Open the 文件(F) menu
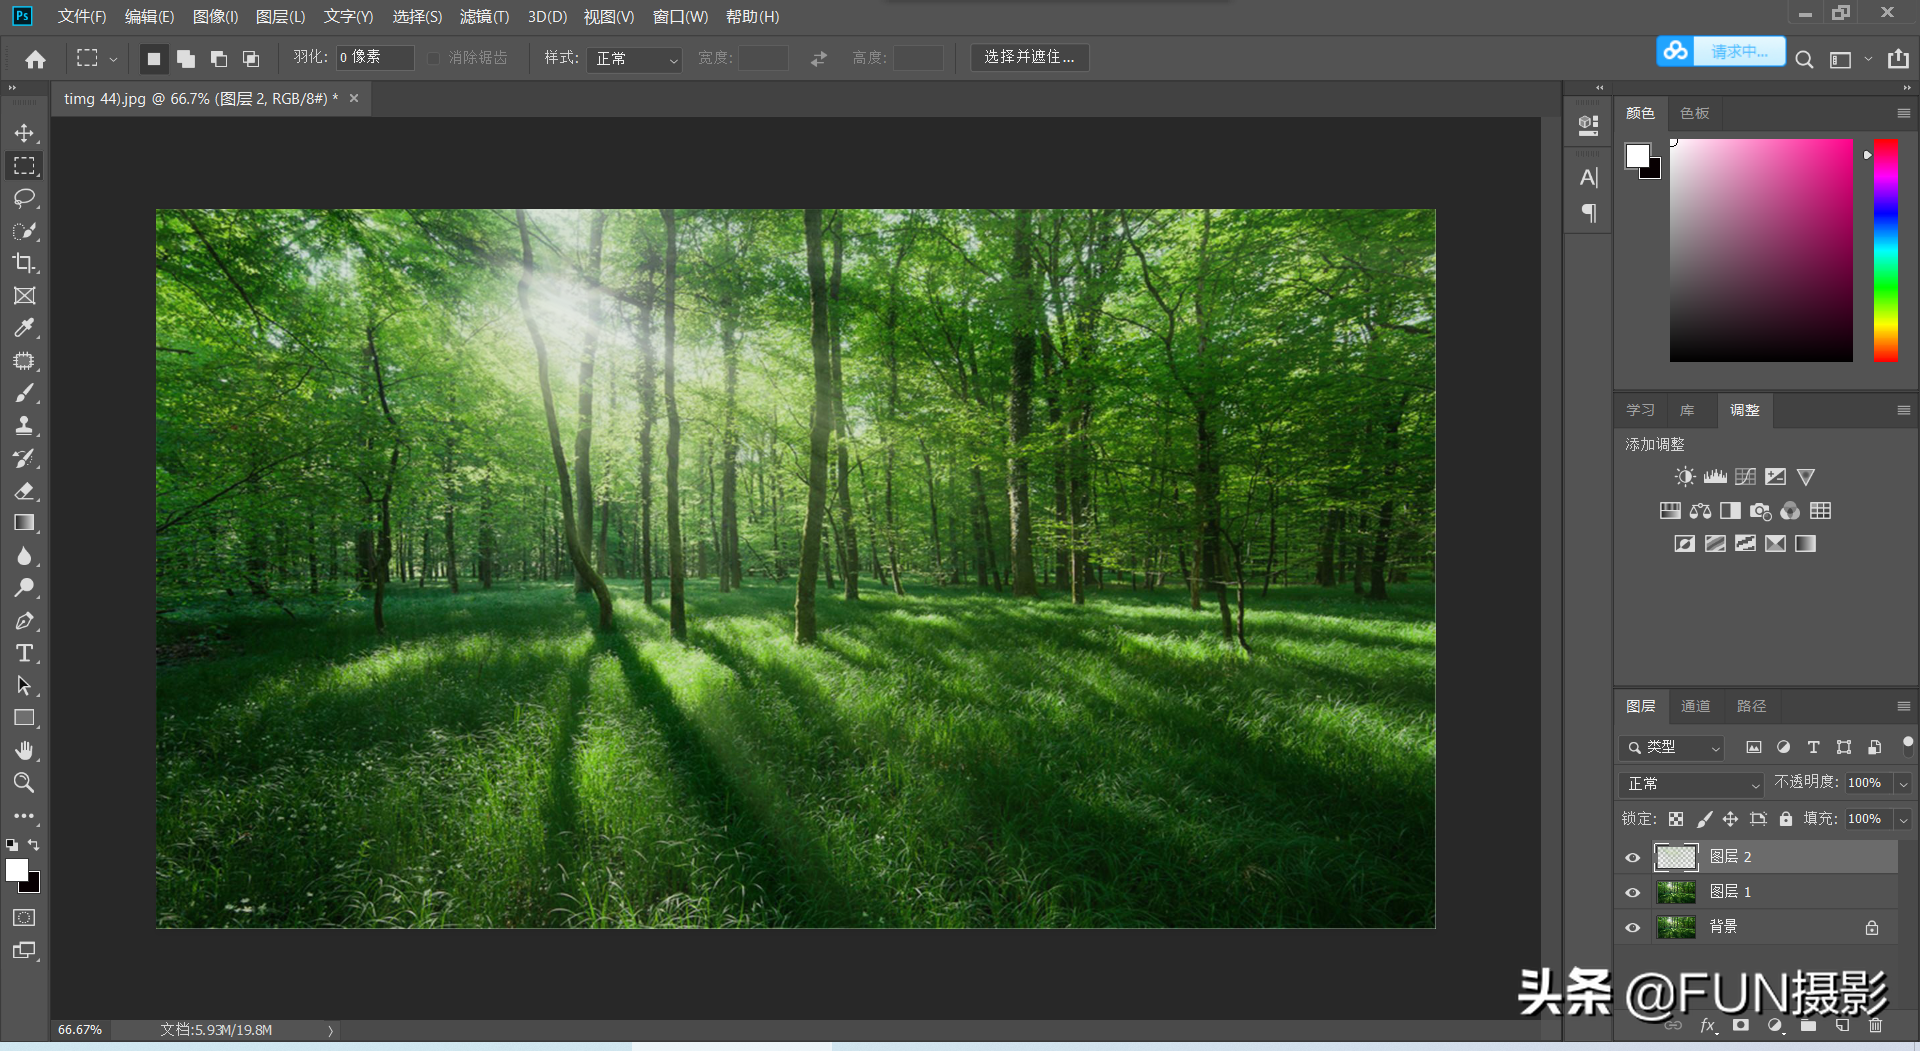The height and width of the screenshot is (1051, 1920). [x=82, y=17]
